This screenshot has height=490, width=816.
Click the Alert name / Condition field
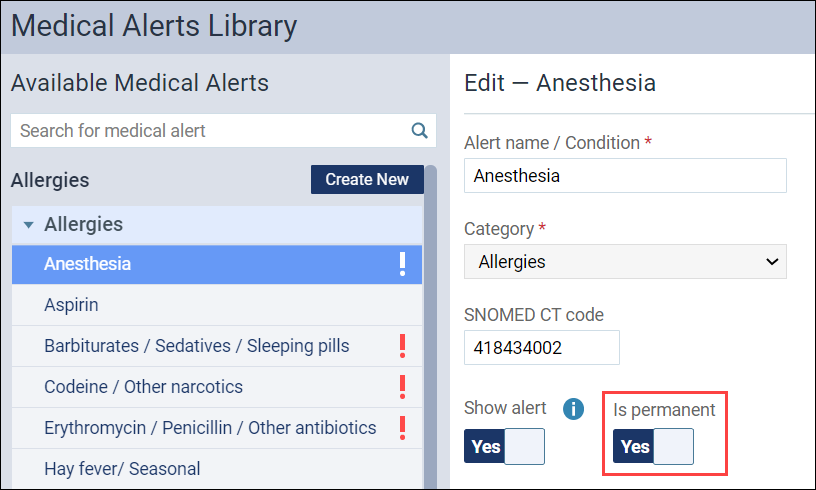click(625, 176)
